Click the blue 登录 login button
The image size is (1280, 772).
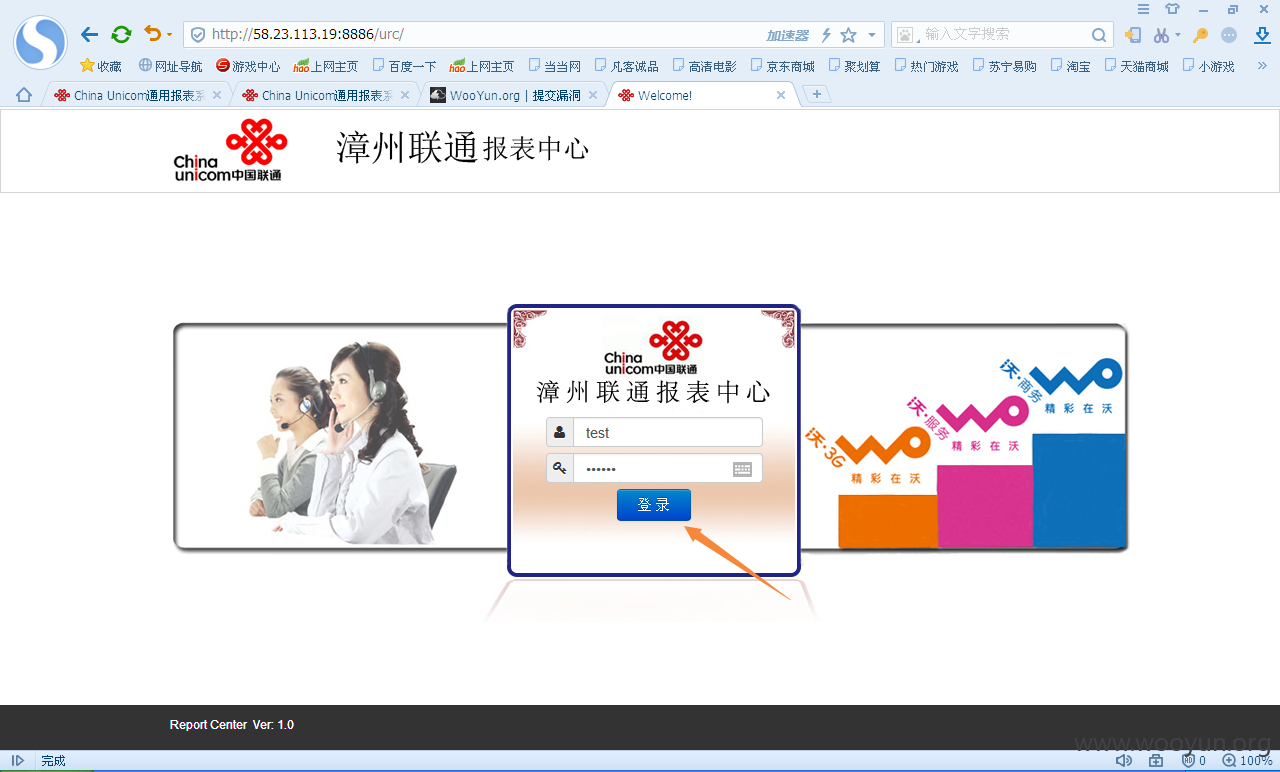654,505
